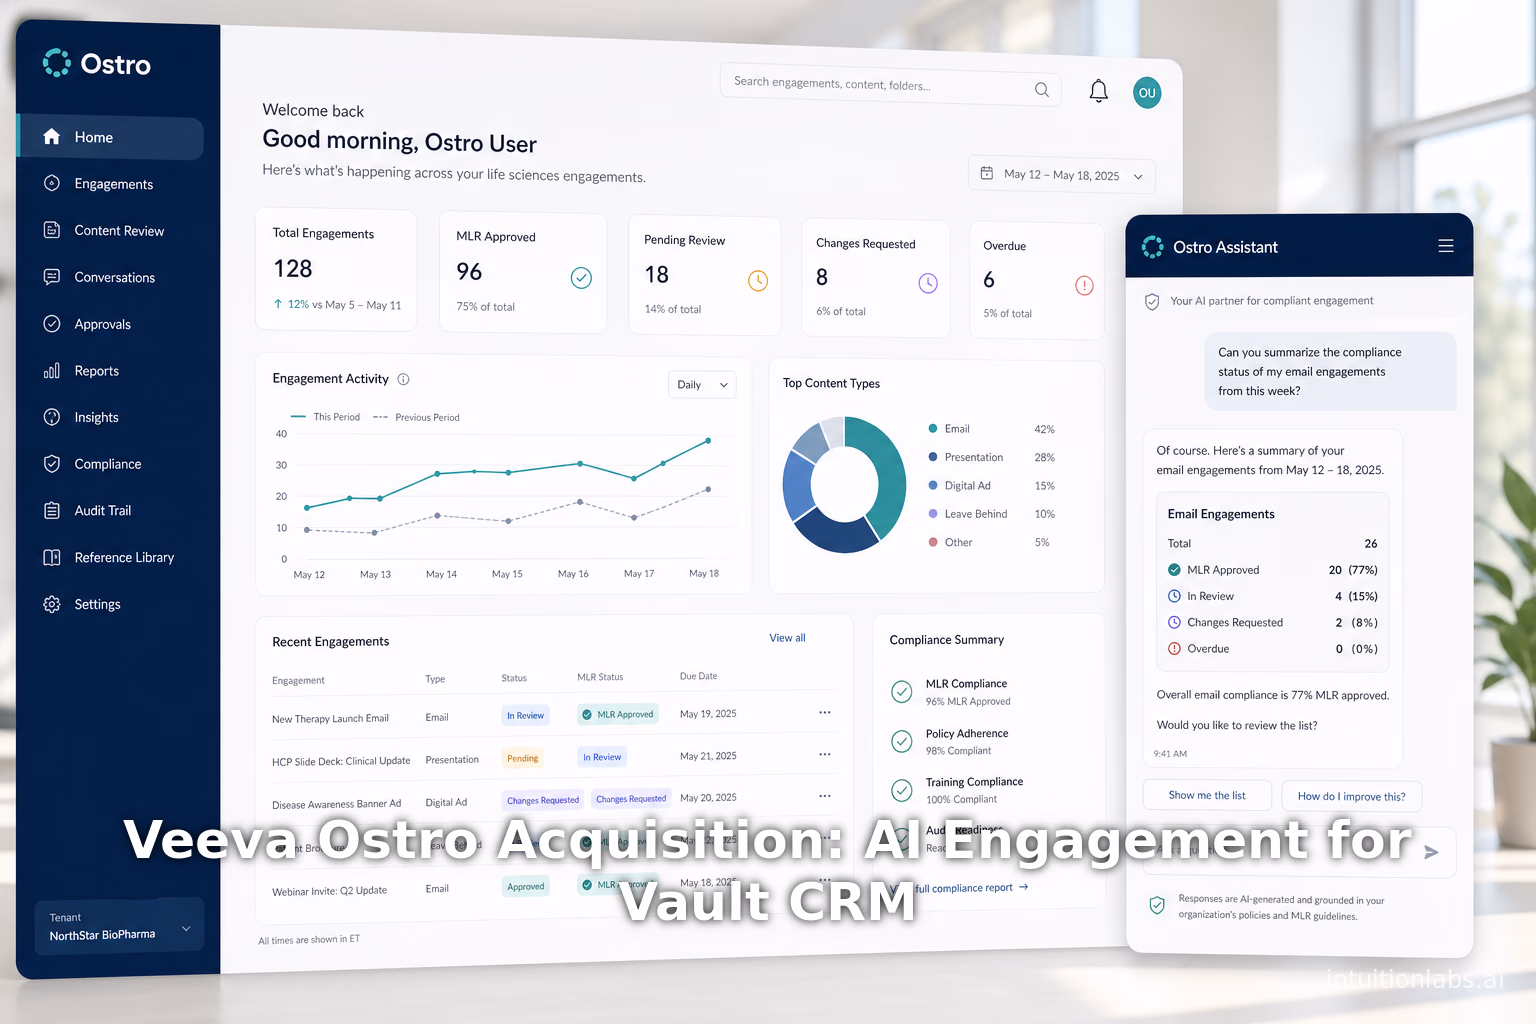The width and height of the screenshot is (1536, 1024).
Task: Click the calendar icon in date picker
Action: [x=987, y=173]
